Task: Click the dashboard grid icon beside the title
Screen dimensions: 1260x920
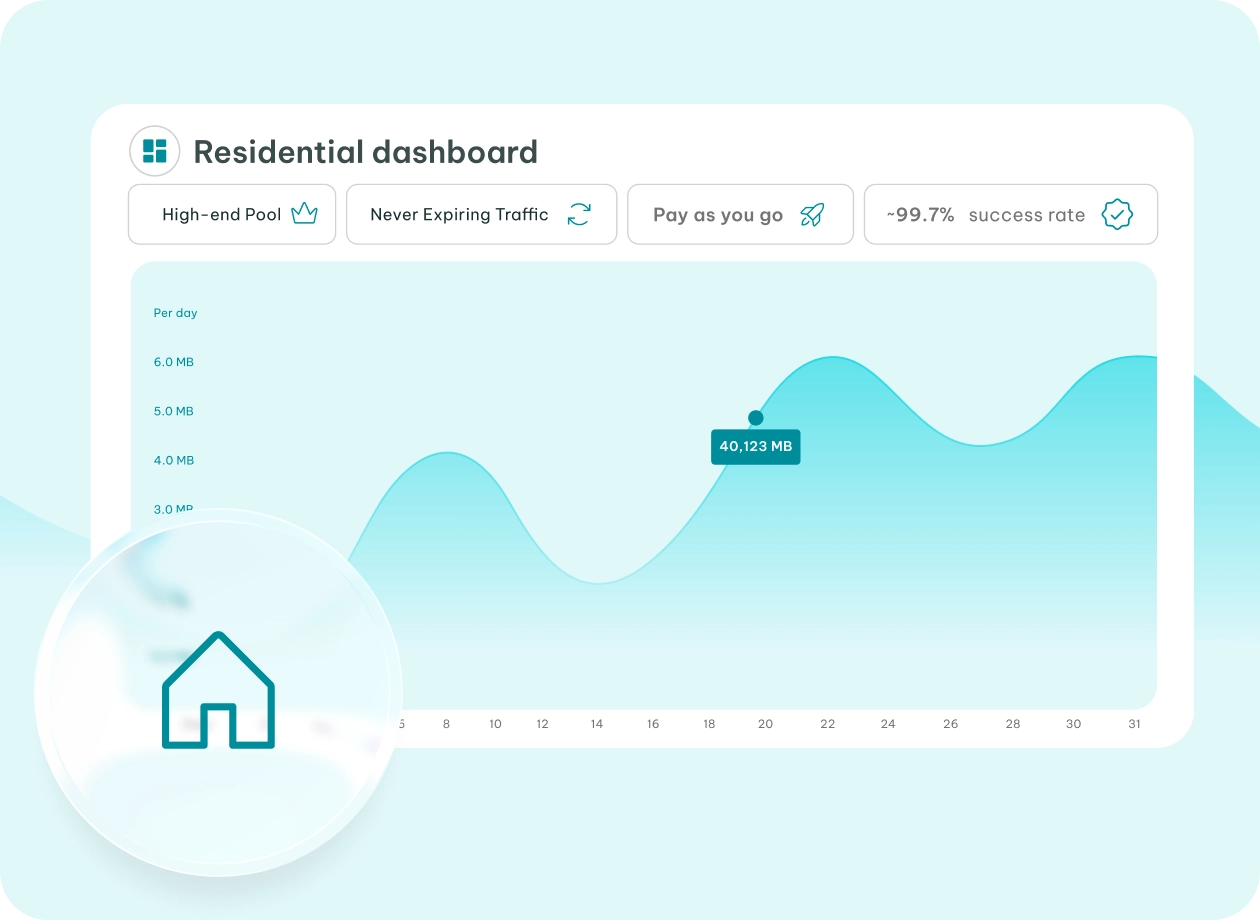Action: (154, 151)
